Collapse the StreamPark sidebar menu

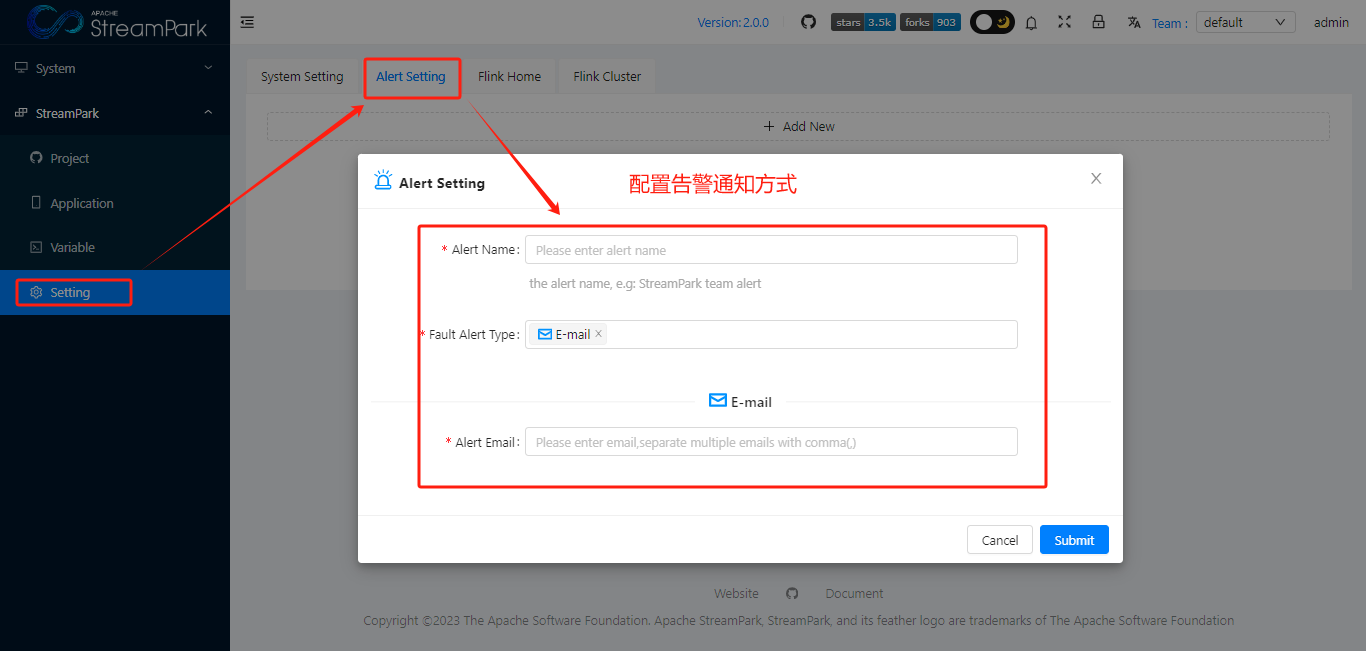point(115,113)
